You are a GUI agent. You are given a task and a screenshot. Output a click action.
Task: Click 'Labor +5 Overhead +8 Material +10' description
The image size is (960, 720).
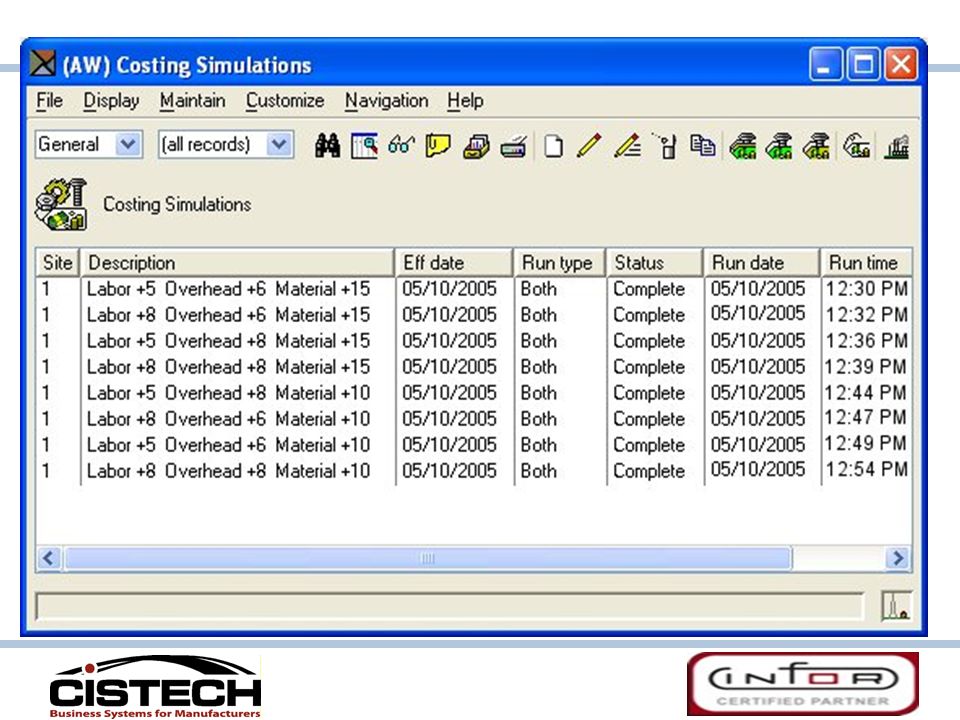click(x=228, y=393)
